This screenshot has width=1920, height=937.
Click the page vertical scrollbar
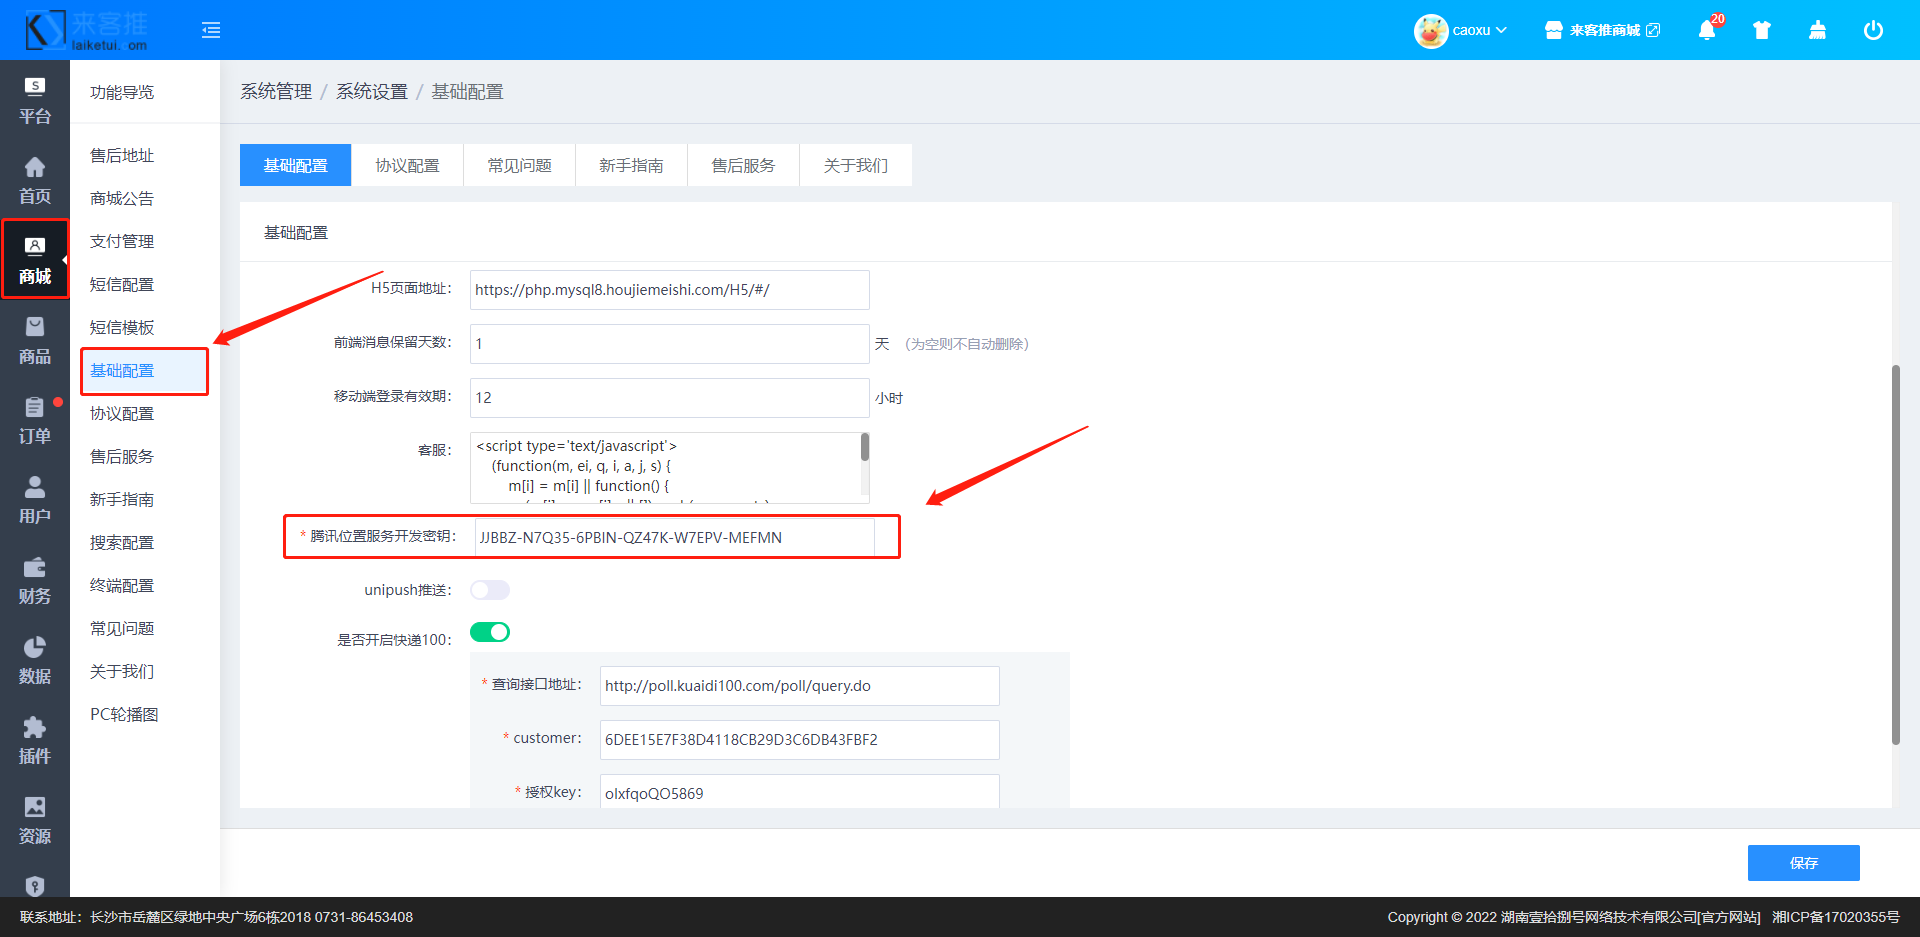[x=1896, y=555]
